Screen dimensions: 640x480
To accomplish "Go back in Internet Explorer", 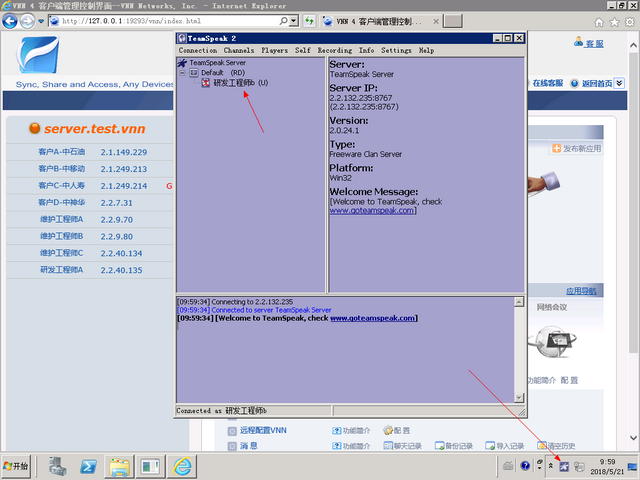I will [x=10, y=21].
